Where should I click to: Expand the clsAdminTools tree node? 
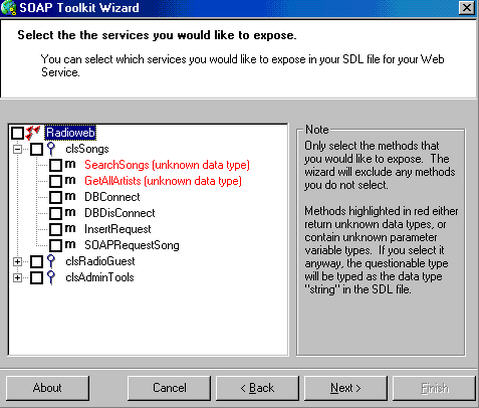click(17, 277)
